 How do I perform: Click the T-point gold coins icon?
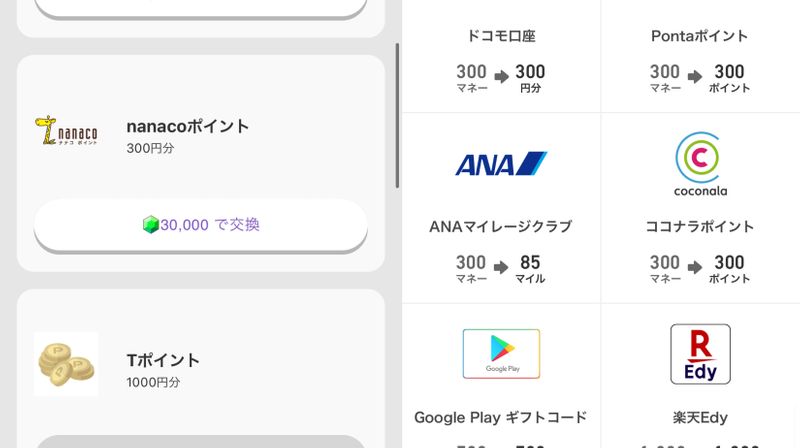point(66,364)
